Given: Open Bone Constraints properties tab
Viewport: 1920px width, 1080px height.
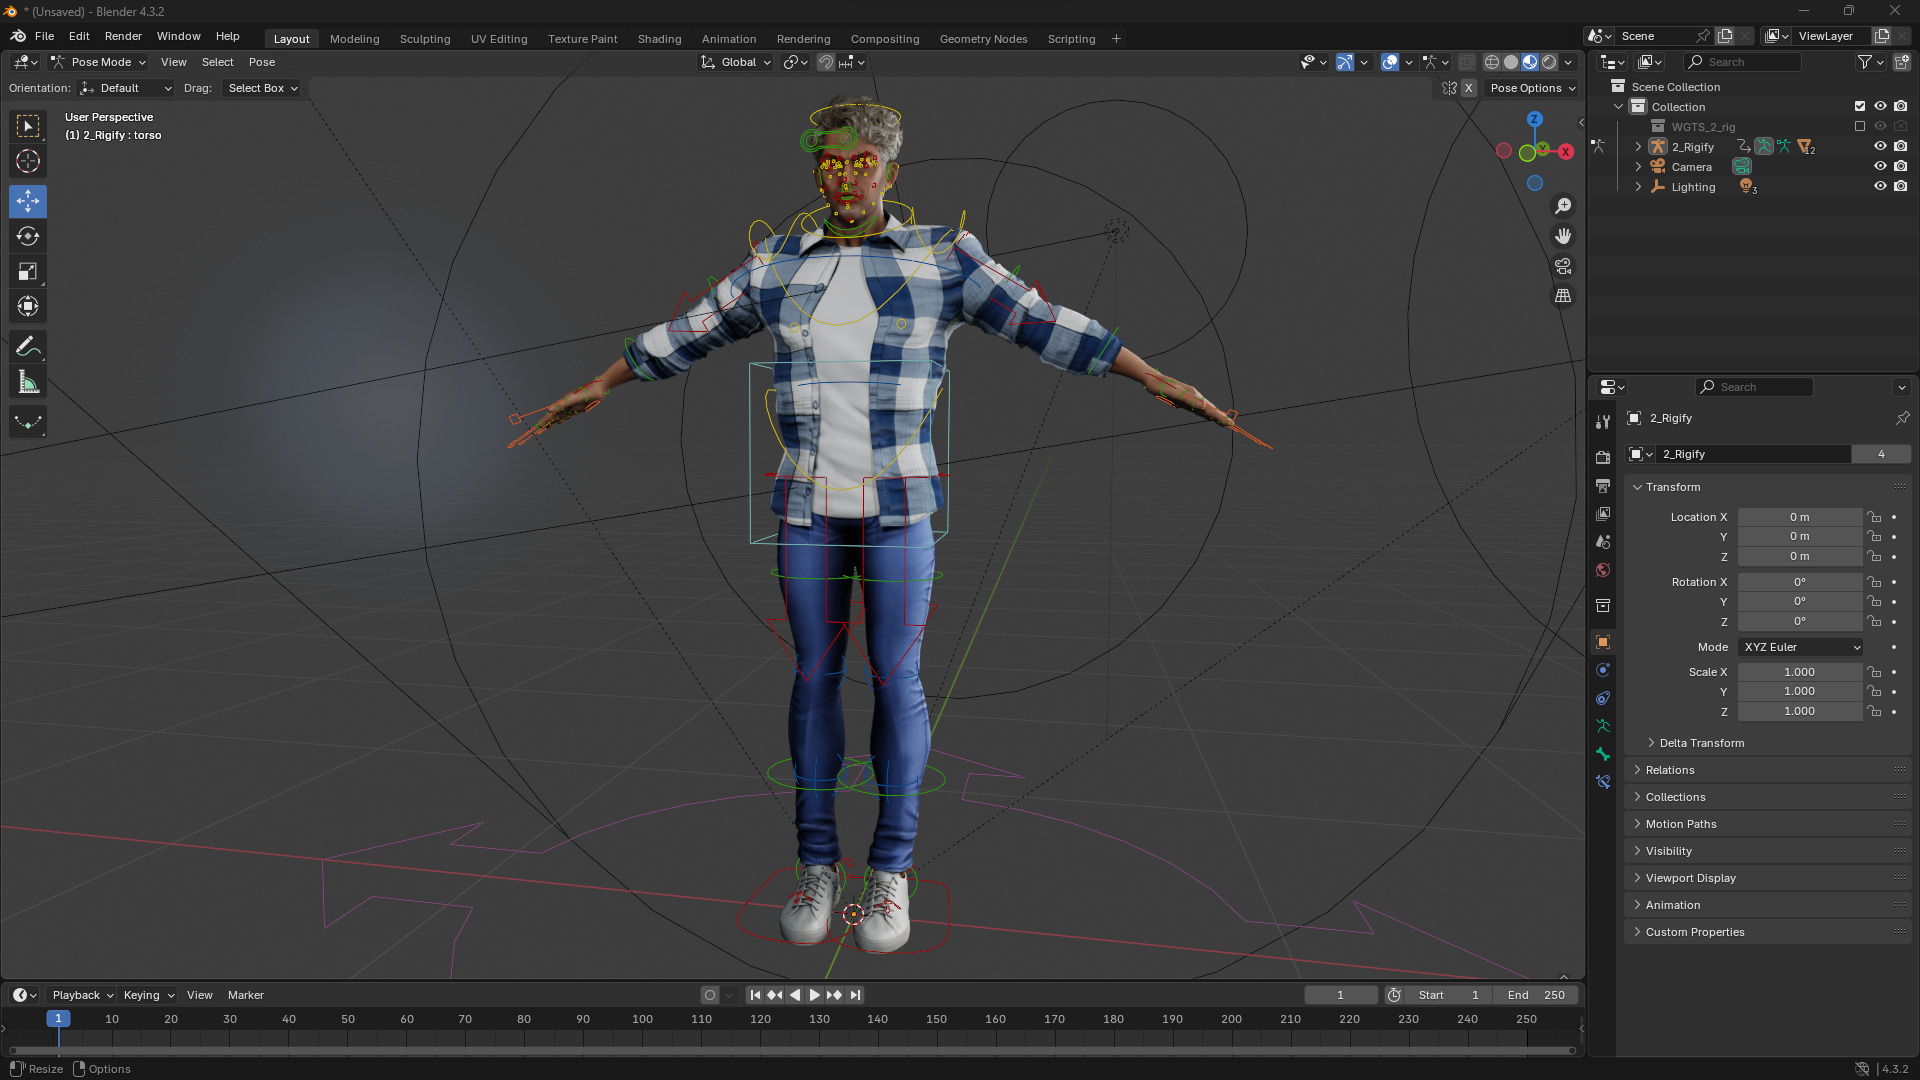Looking at the screenshot, I should [1603, 782].
